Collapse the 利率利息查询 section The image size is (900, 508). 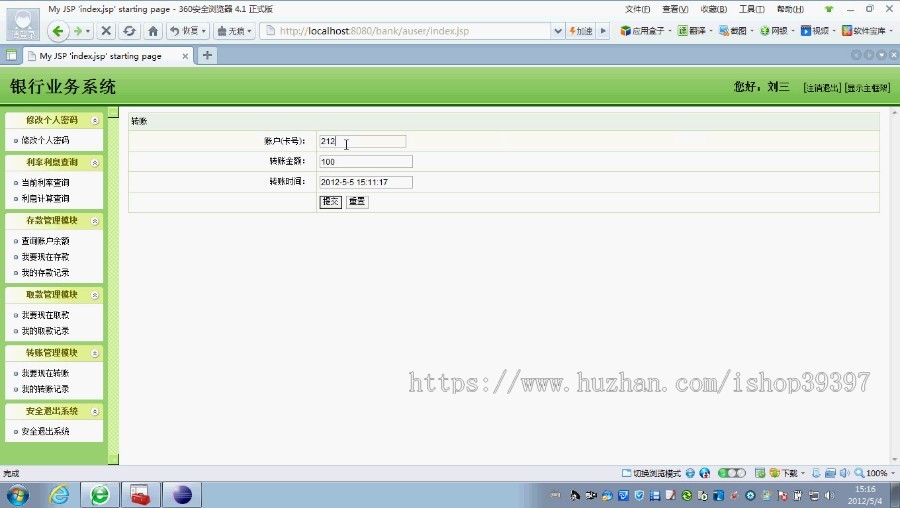[95, 163]
